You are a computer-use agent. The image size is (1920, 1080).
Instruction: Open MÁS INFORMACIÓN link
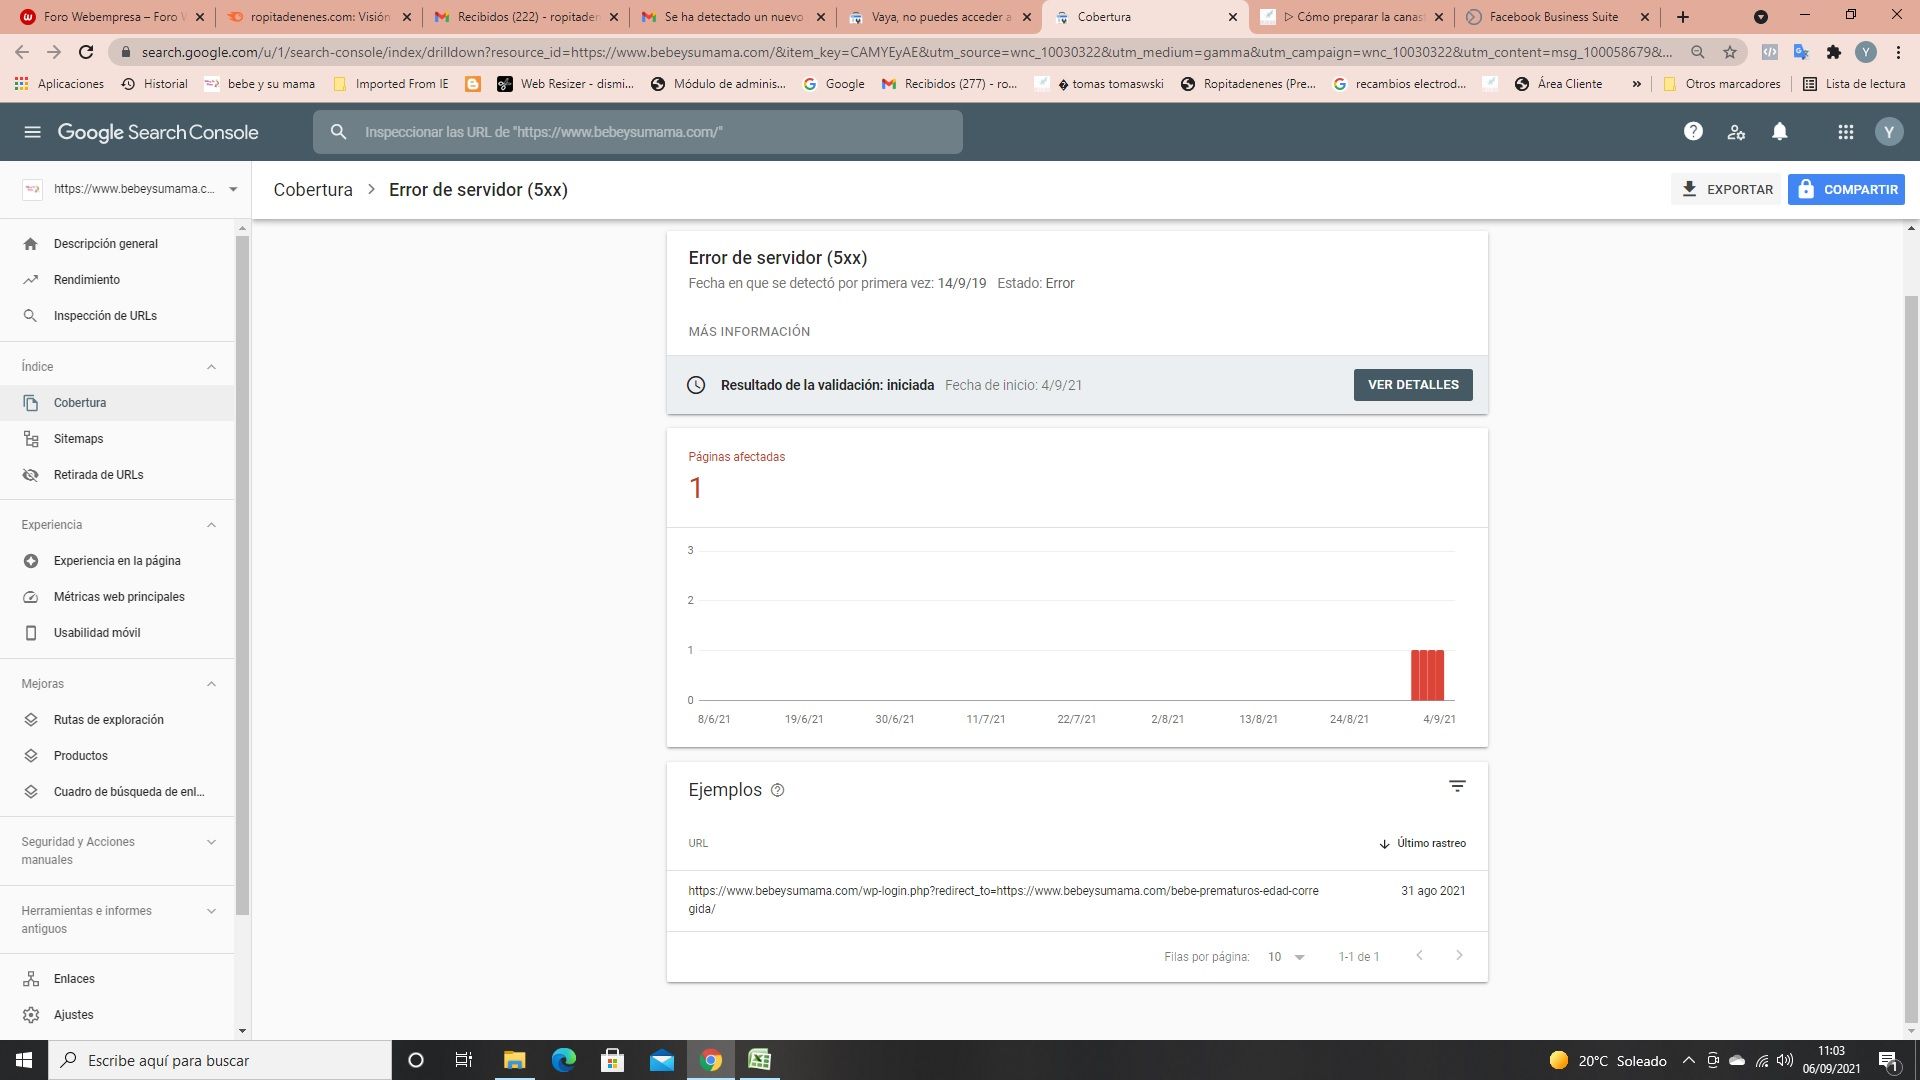(749, 332)
